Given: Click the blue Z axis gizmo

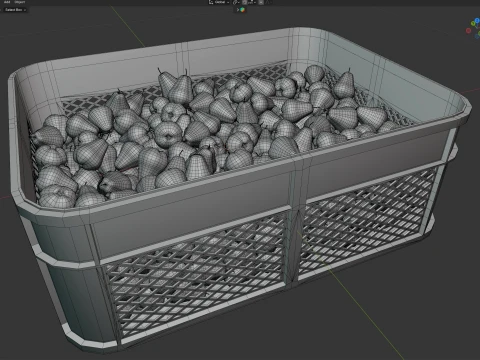Looking at the screenshot, I should (x=477, y=20).
